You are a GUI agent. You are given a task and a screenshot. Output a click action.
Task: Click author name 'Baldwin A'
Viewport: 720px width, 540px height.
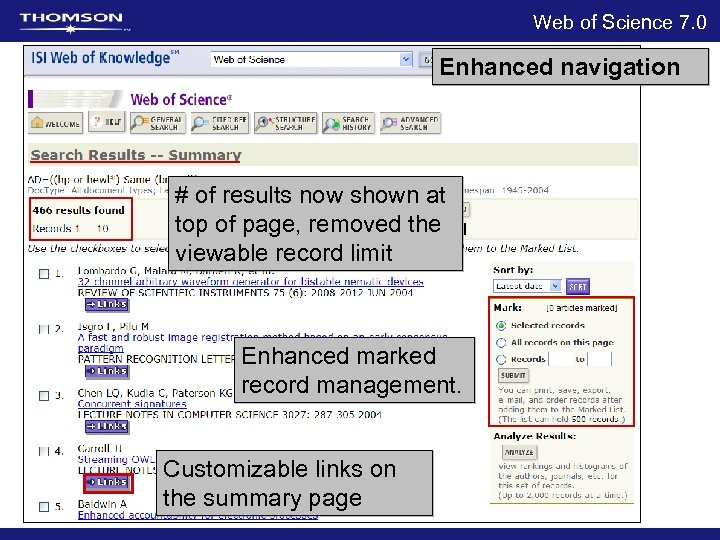(102, 504)
